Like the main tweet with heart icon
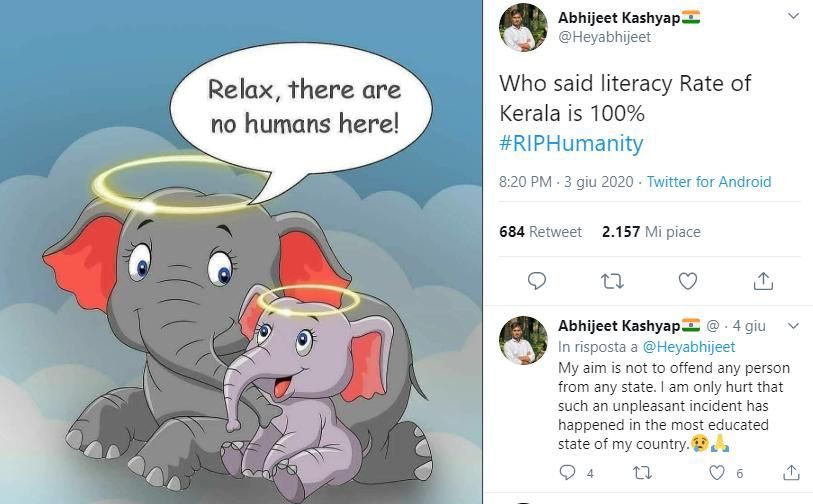This screenshot has height=504, width=813. pos(688,281)
